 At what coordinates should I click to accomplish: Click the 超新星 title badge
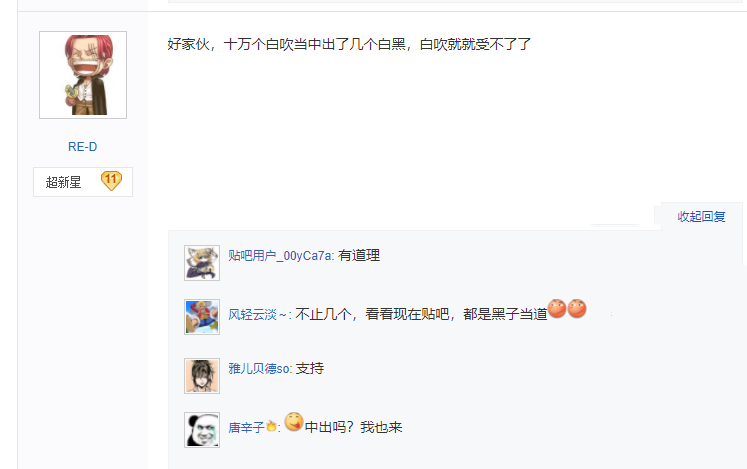coord(64,182)
